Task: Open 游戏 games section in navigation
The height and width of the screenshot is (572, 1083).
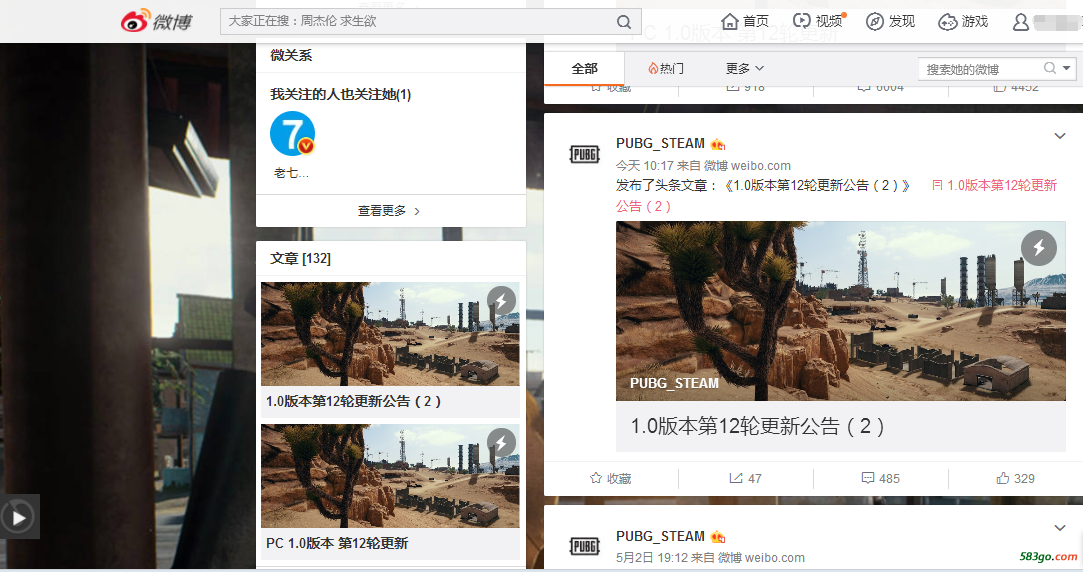Action: [963, 21]
